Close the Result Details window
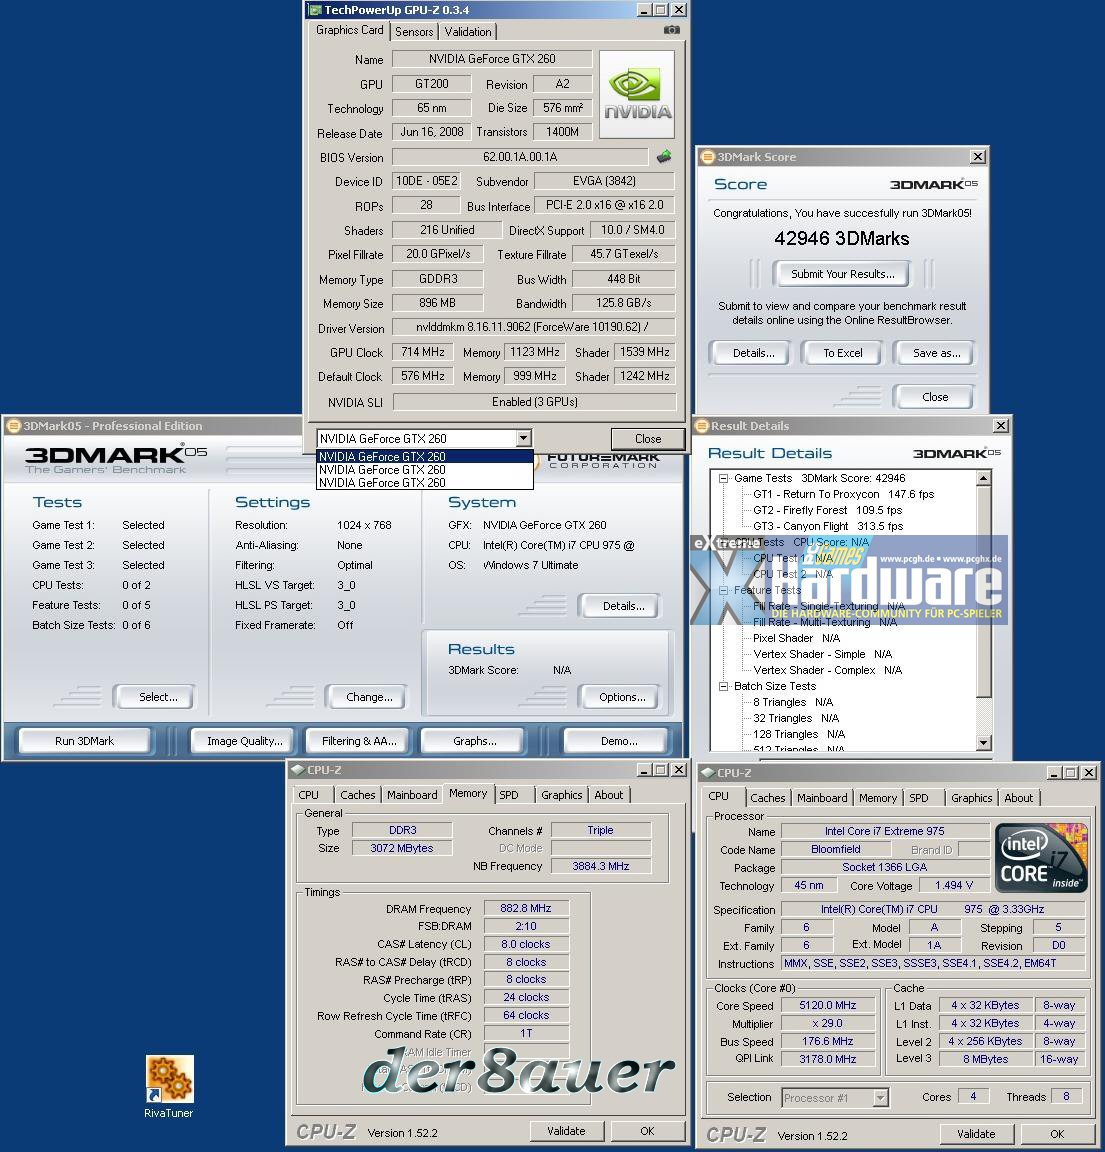This screenshot has width=1105, height=1152. tap(1001, 425)
